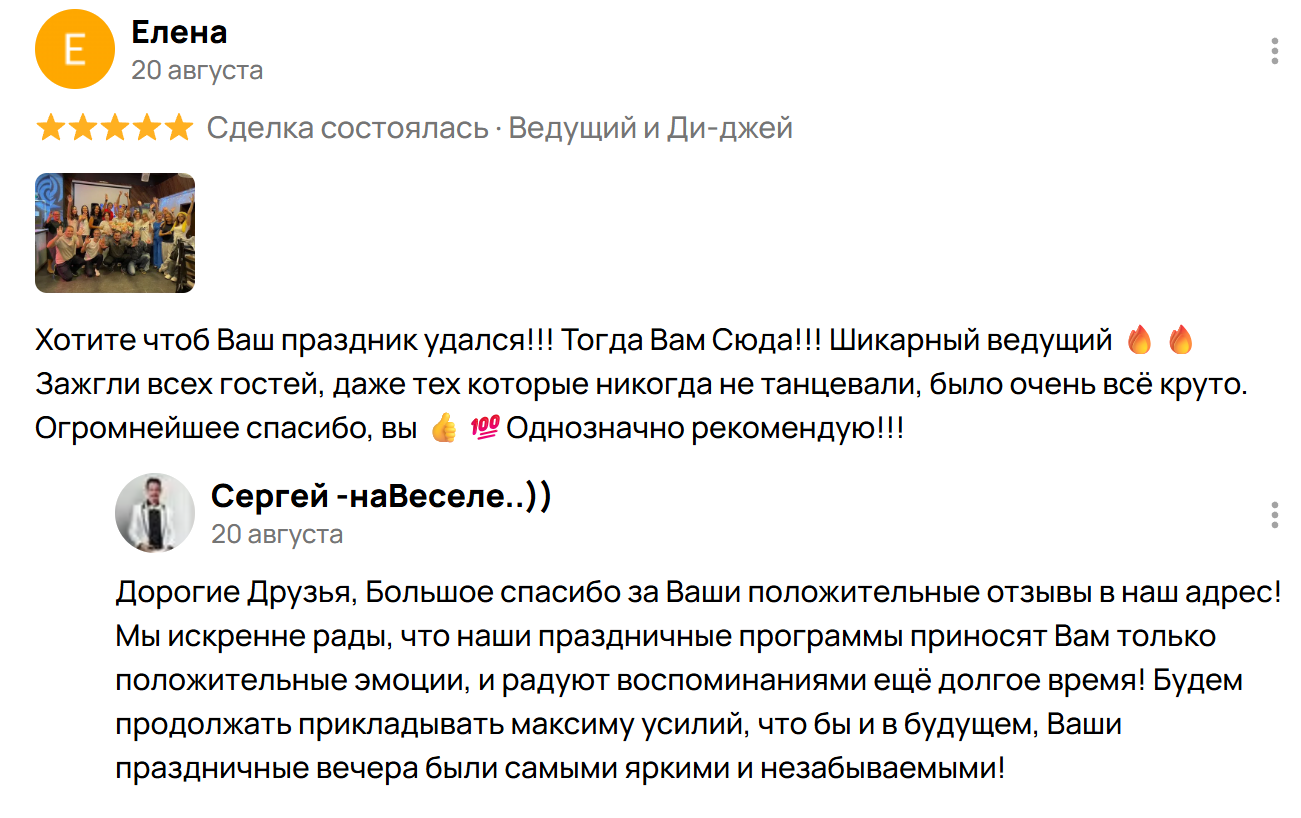The height and width of the screenshot is (818, 1301).
Task: Open the profile name "Сергей -наВеселе..))"
Action: coord(381,496)
